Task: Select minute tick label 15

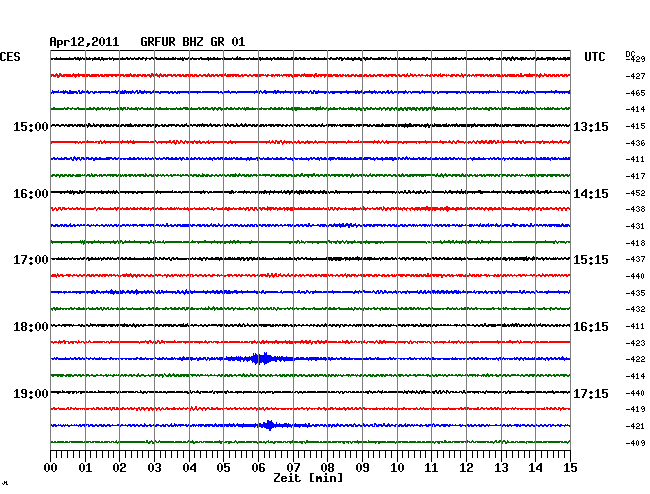Action: coord(570,468)
